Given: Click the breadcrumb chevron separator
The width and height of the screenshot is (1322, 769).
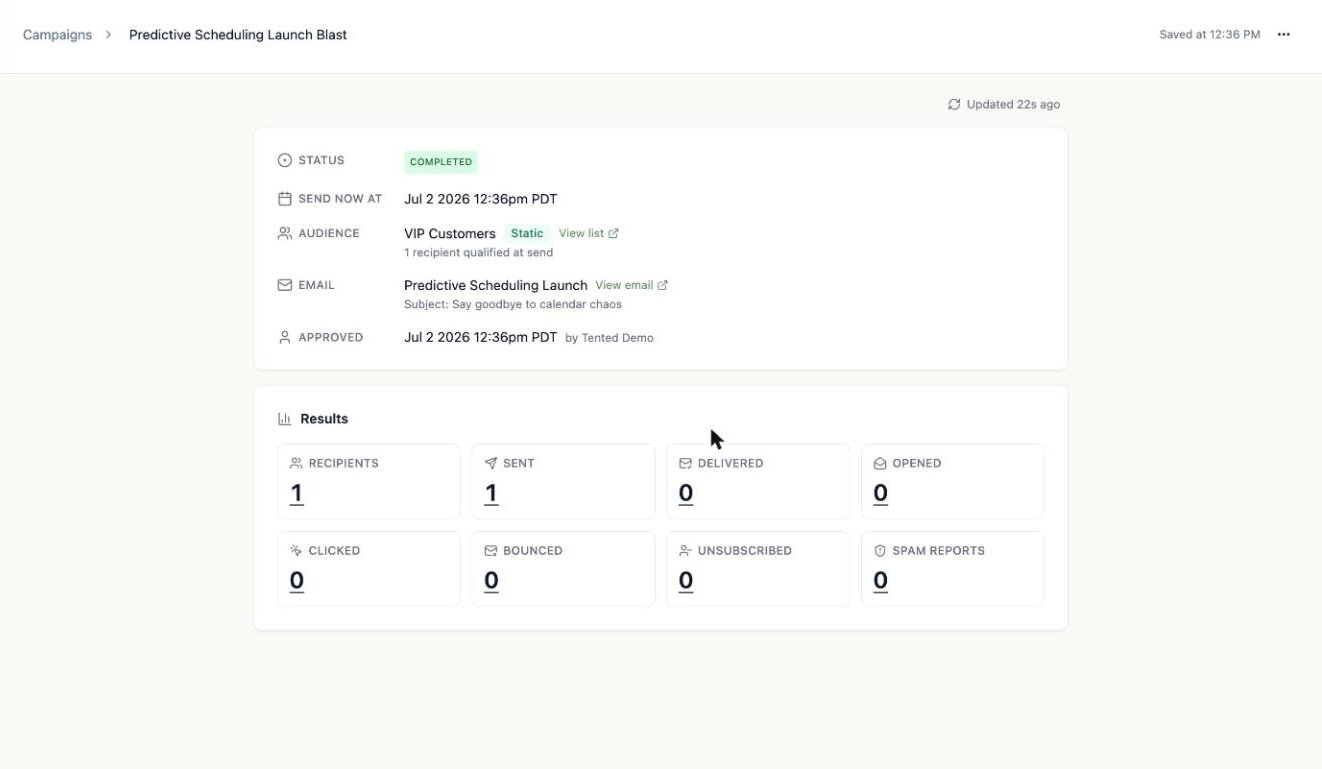Looking at the screenshot, I should (108, 34).
